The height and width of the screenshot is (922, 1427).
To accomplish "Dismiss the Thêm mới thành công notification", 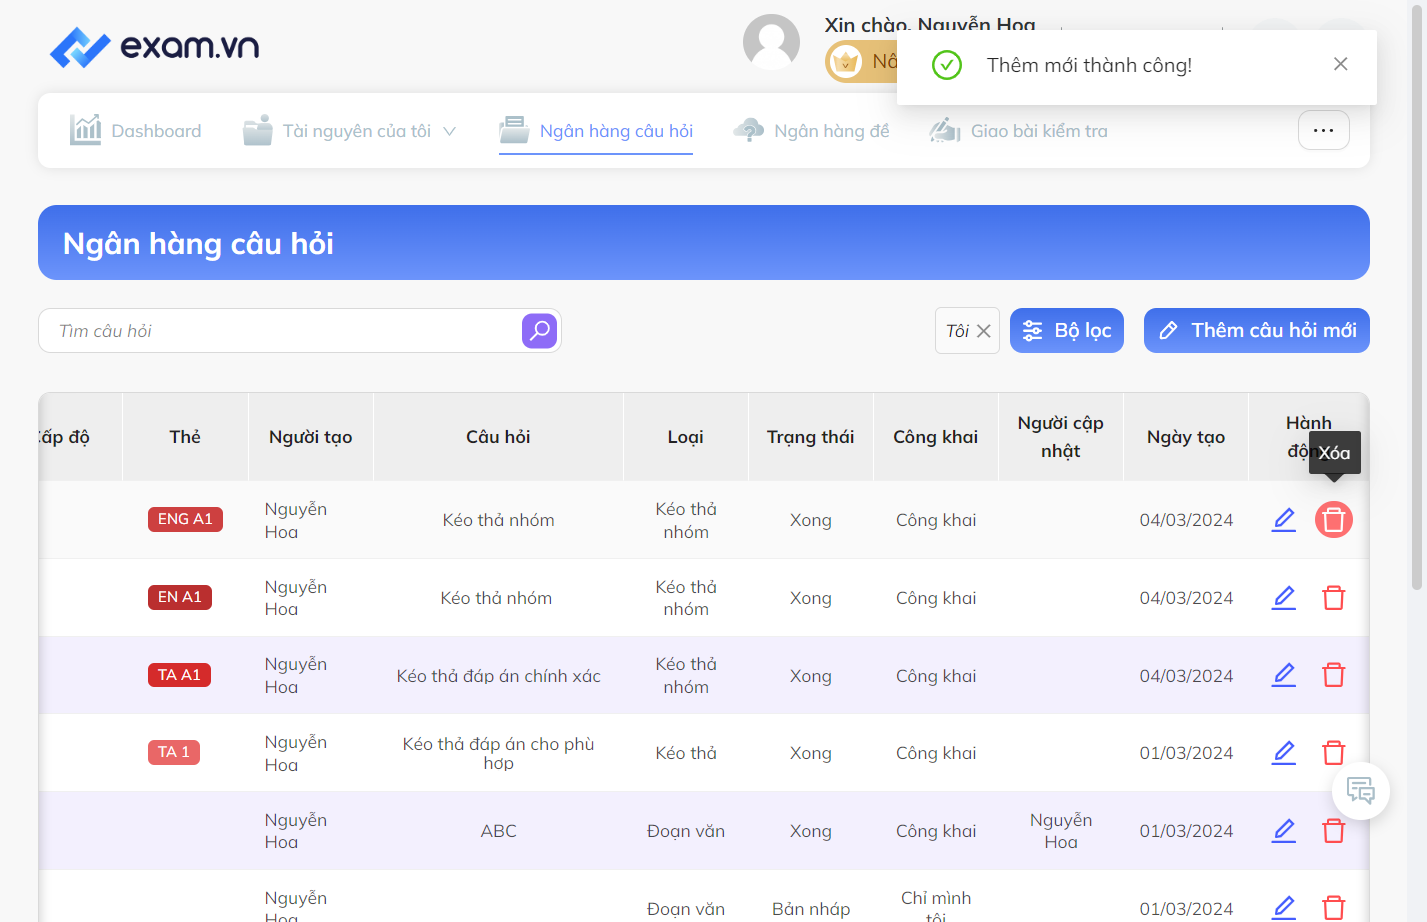I will point(1340,64).
